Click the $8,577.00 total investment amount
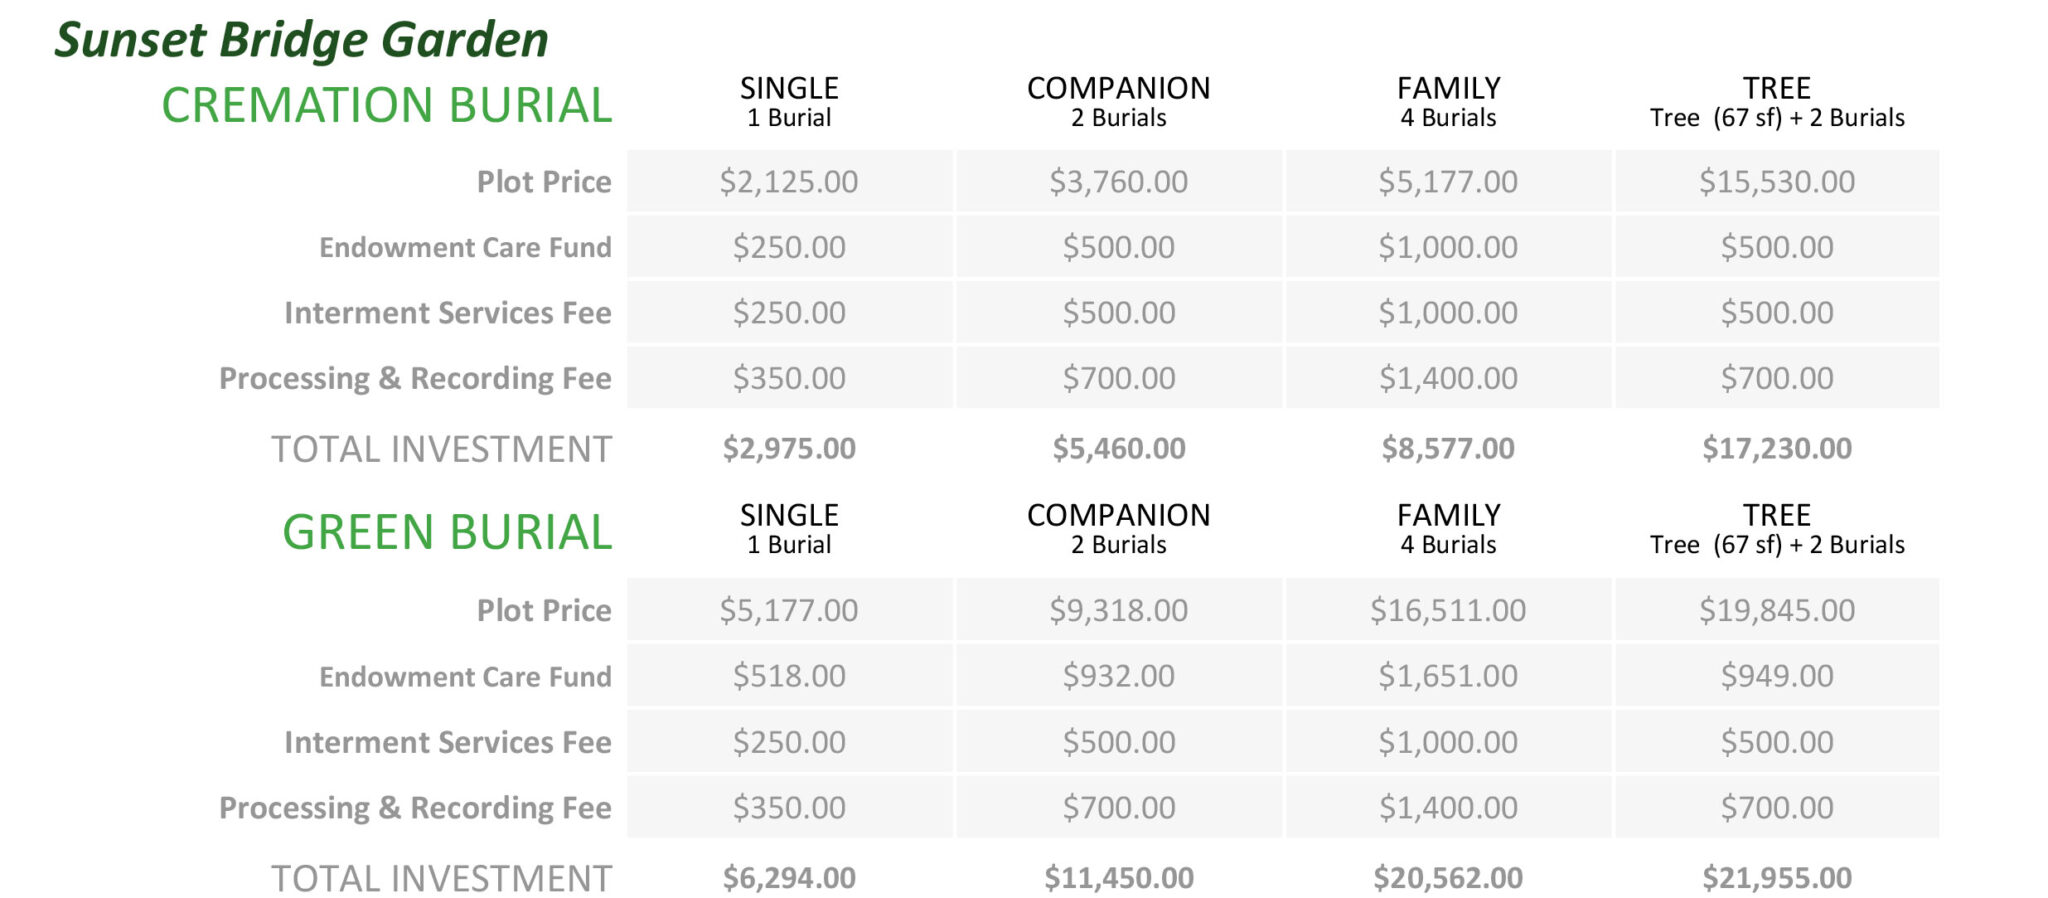The image size is (2048, 898). (x=1447, y=448)
